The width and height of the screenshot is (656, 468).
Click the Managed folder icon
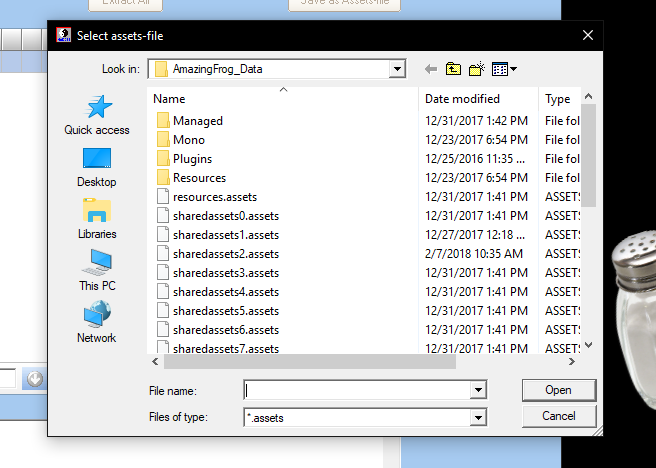tap(163, 120)
